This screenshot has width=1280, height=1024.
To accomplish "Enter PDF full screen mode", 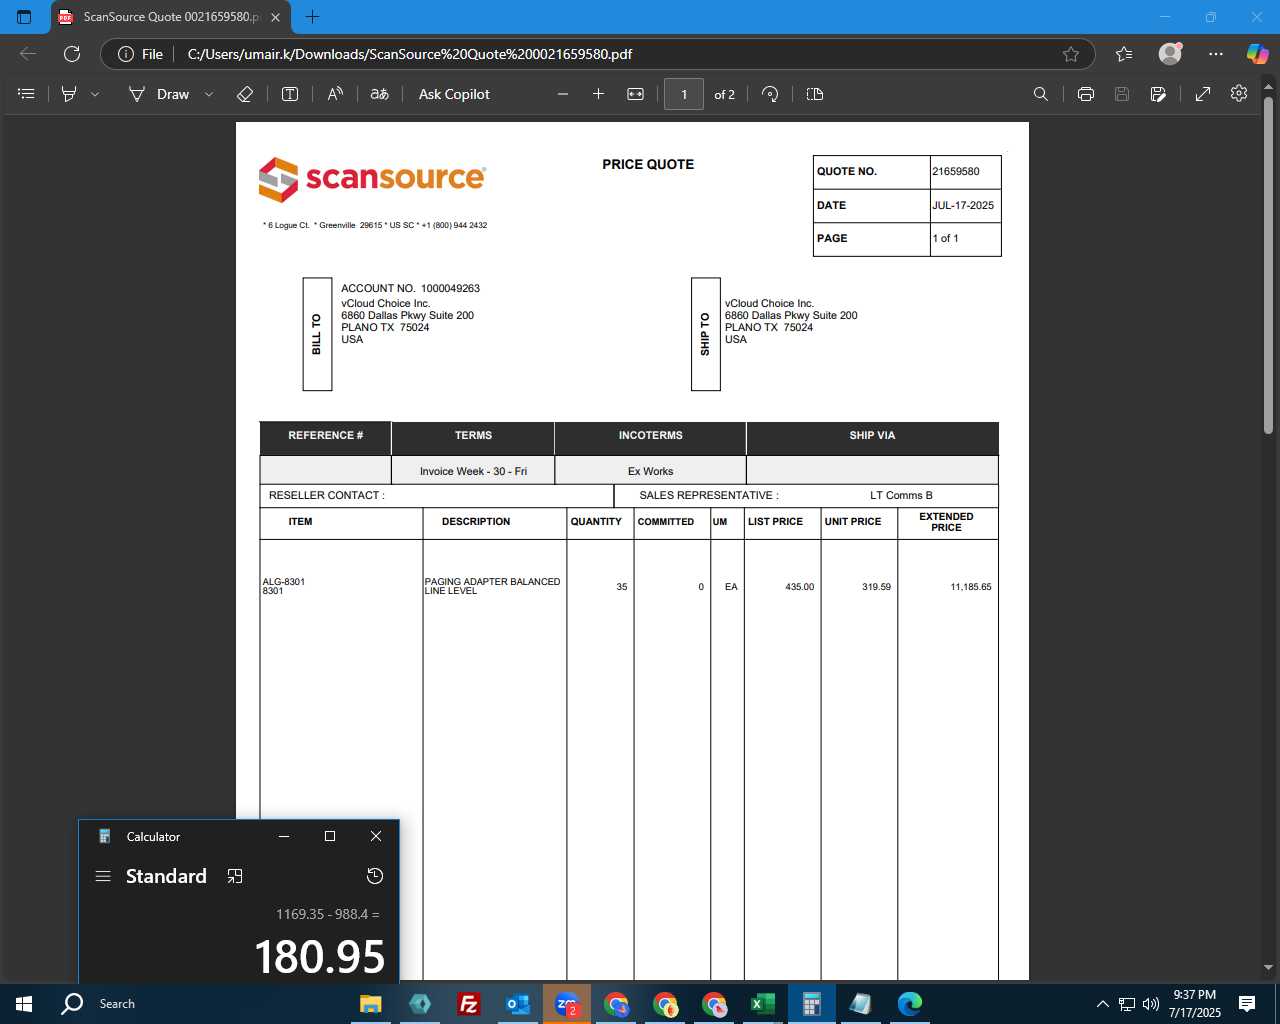I will click(1203, 94).
